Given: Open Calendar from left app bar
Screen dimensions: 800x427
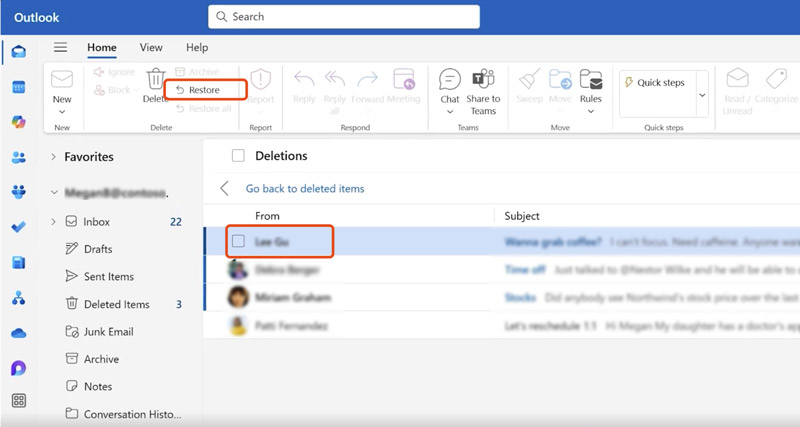Looking at the screenshot, I should click(x=19, y=87).
